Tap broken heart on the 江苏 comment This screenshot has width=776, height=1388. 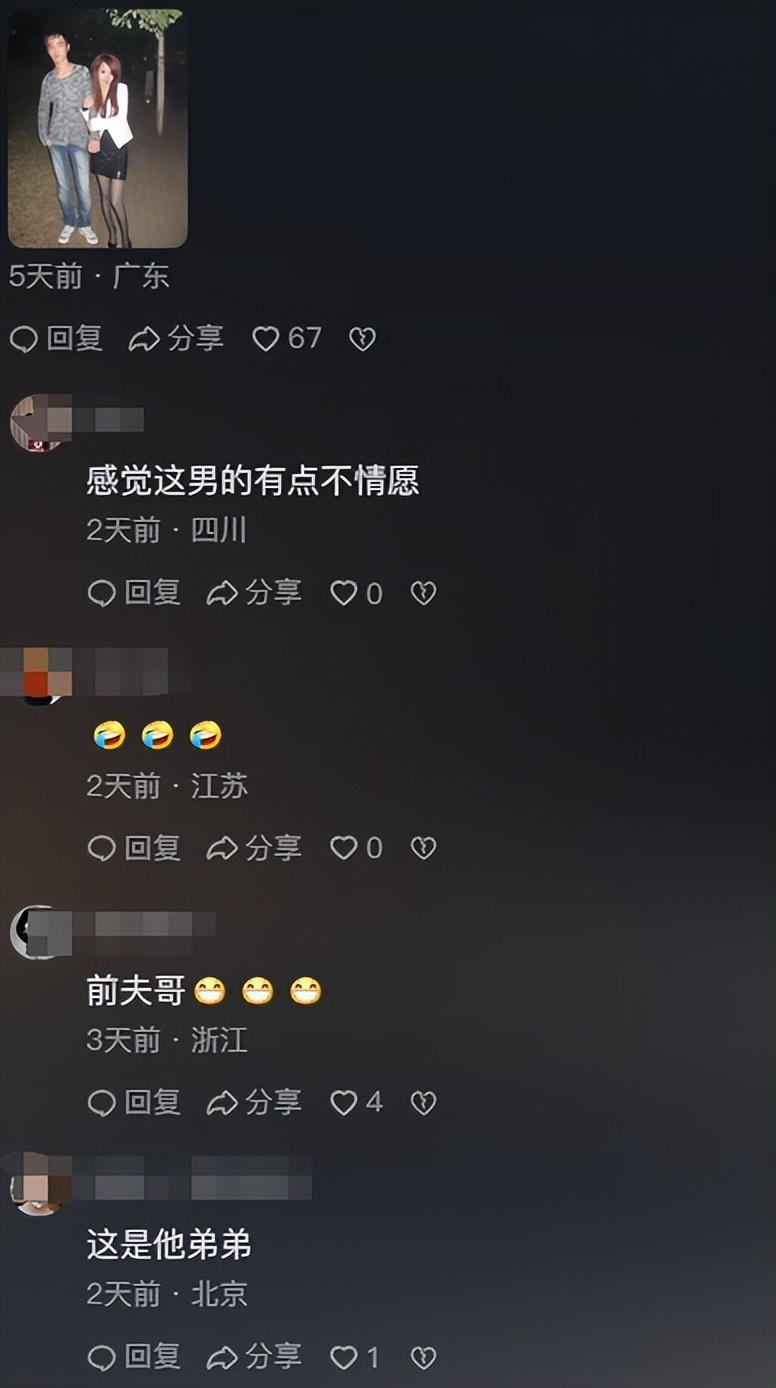tap(423, 849)
